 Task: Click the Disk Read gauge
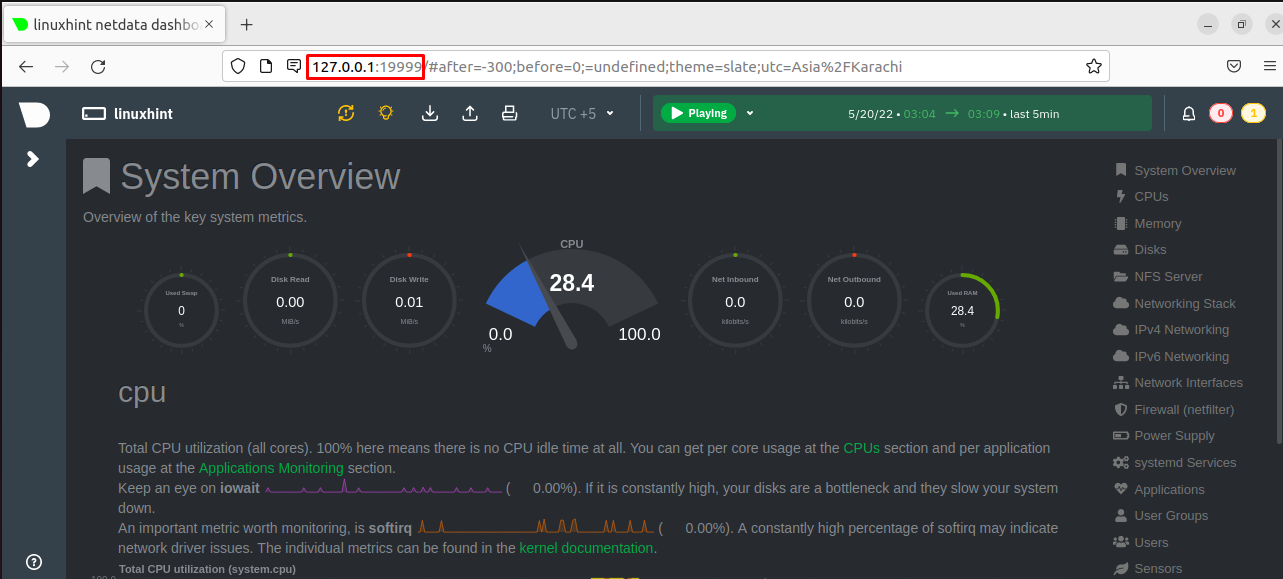[x=290, y=299]
